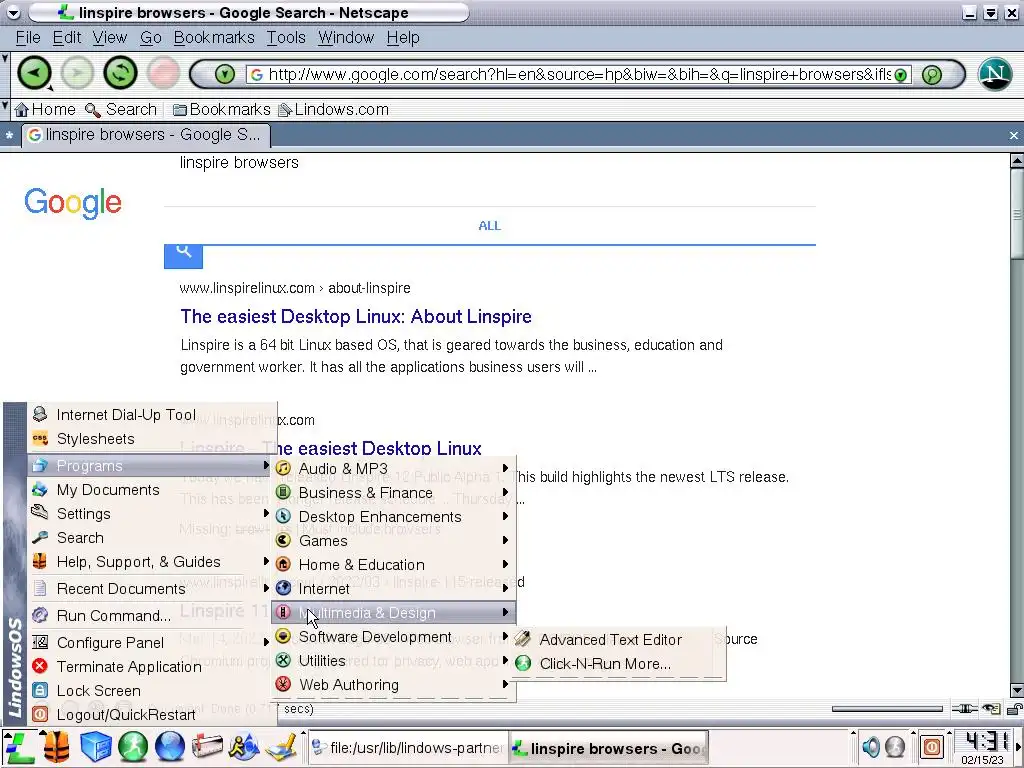The width and height of the screenshot is (1024, 768).
Task: Click the Back navigation button
Action: [33, 72]
